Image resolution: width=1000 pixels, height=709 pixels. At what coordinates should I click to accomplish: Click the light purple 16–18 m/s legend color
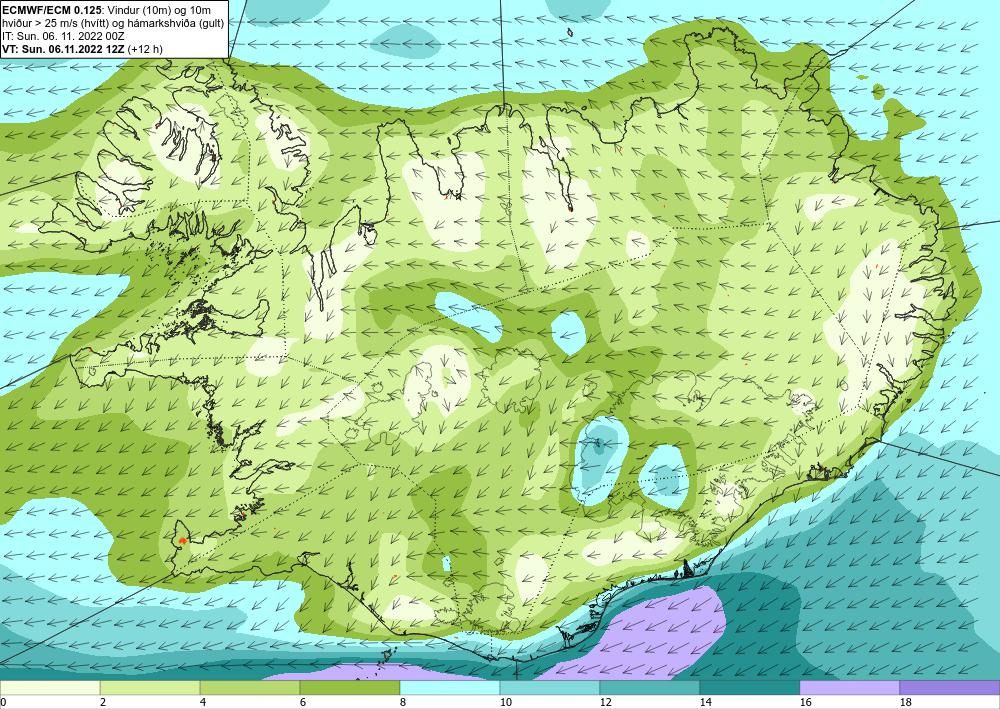pos(849,688)
